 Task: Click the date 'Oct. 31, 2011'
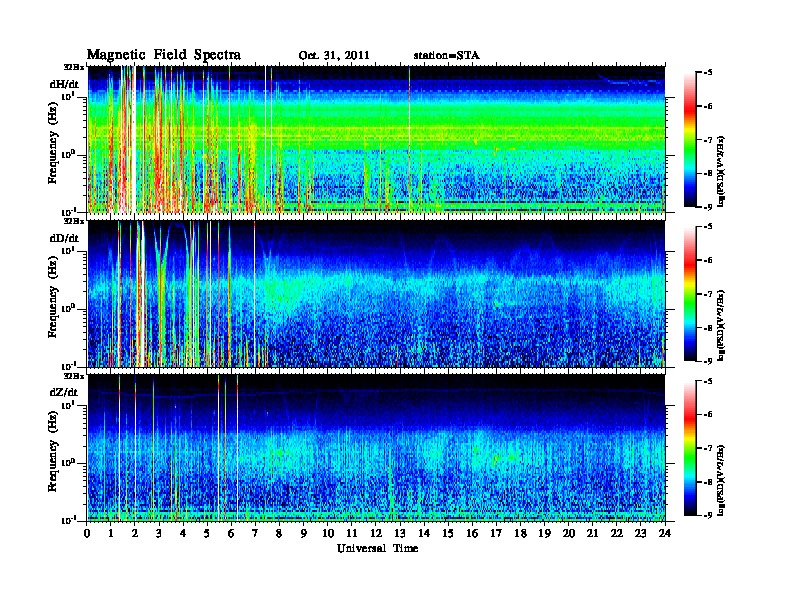point(334,56)
